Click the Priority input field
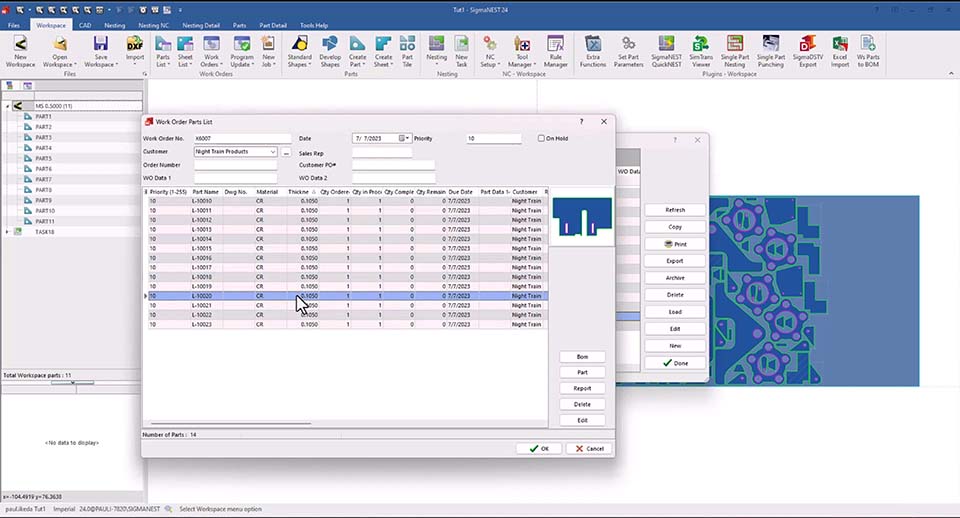 pyautogui.click(x=493, y=138)
